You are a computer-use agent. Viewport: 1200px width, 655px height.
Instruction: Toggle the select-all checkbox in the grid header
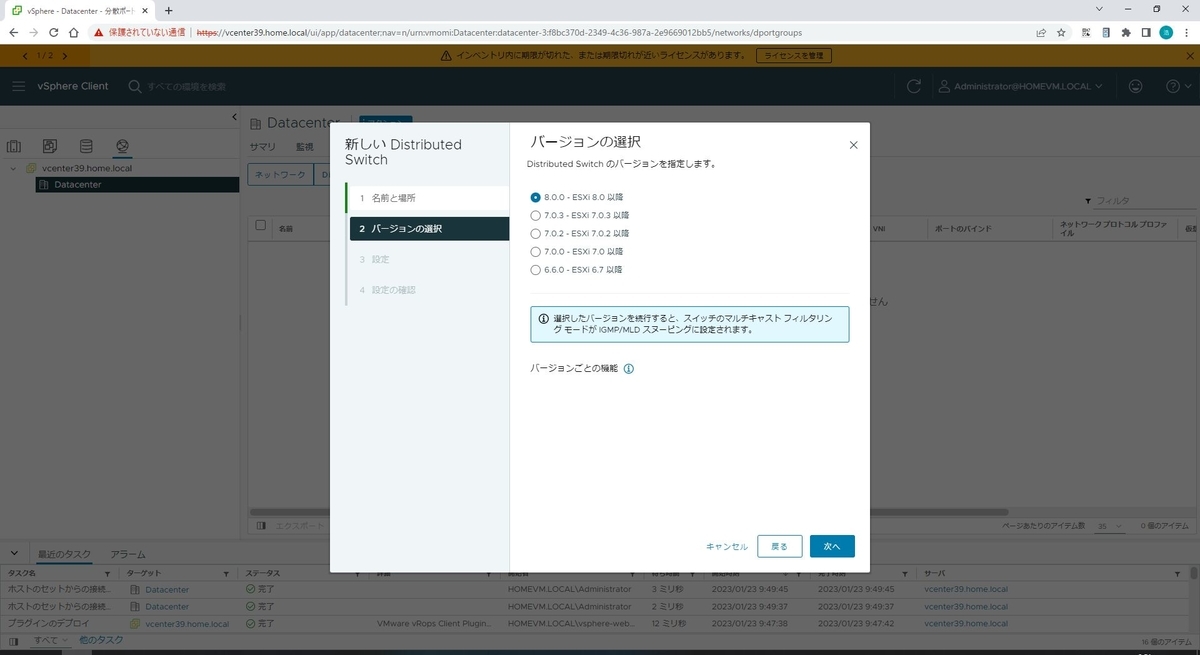[261, 225]
